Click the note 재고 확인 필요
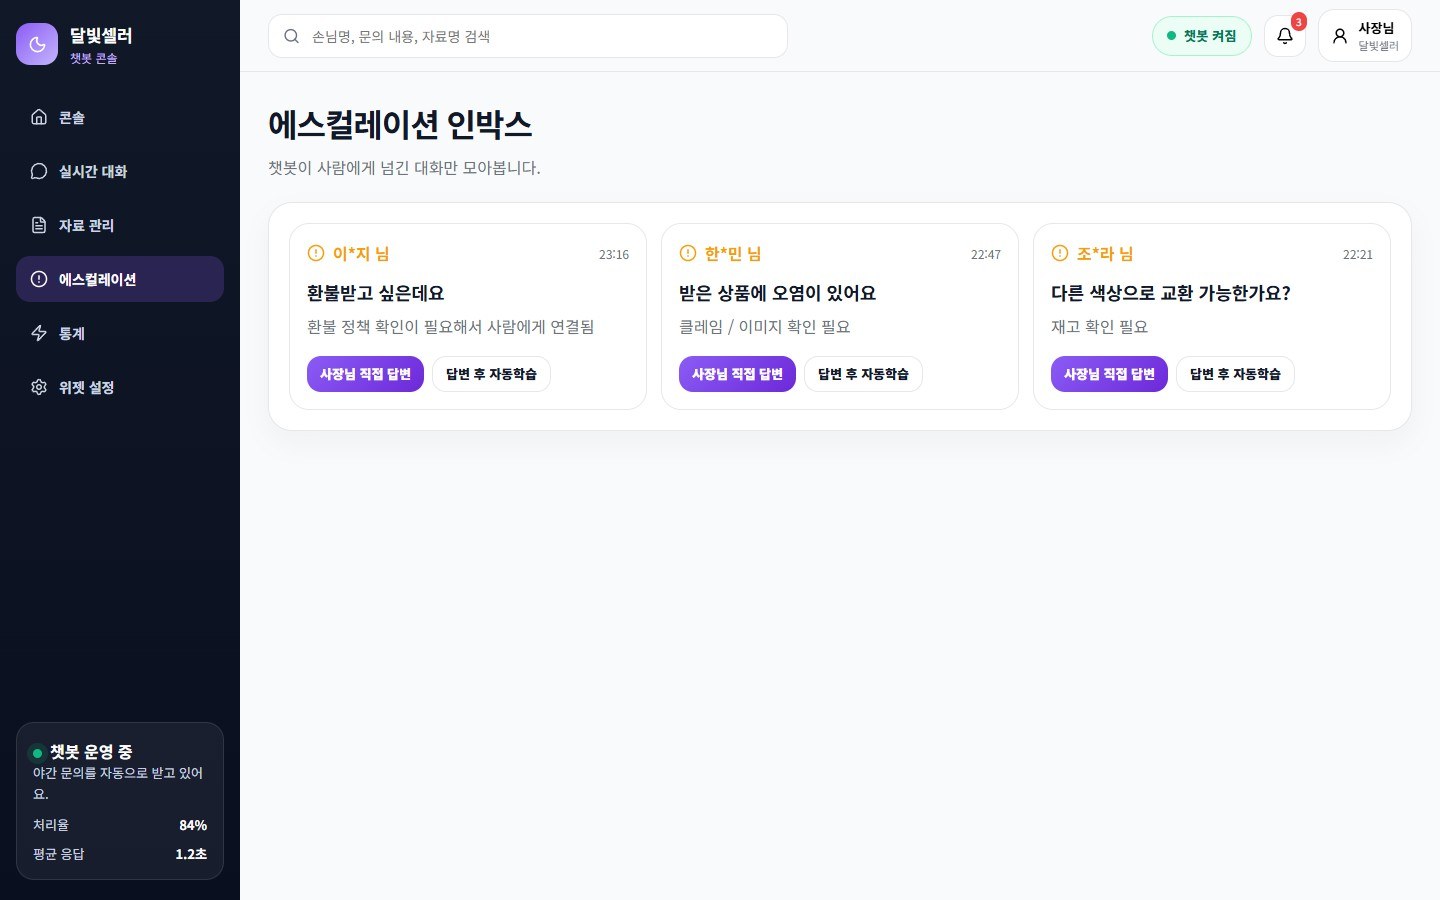1440x900 pixels. (x=1099, y=327)
